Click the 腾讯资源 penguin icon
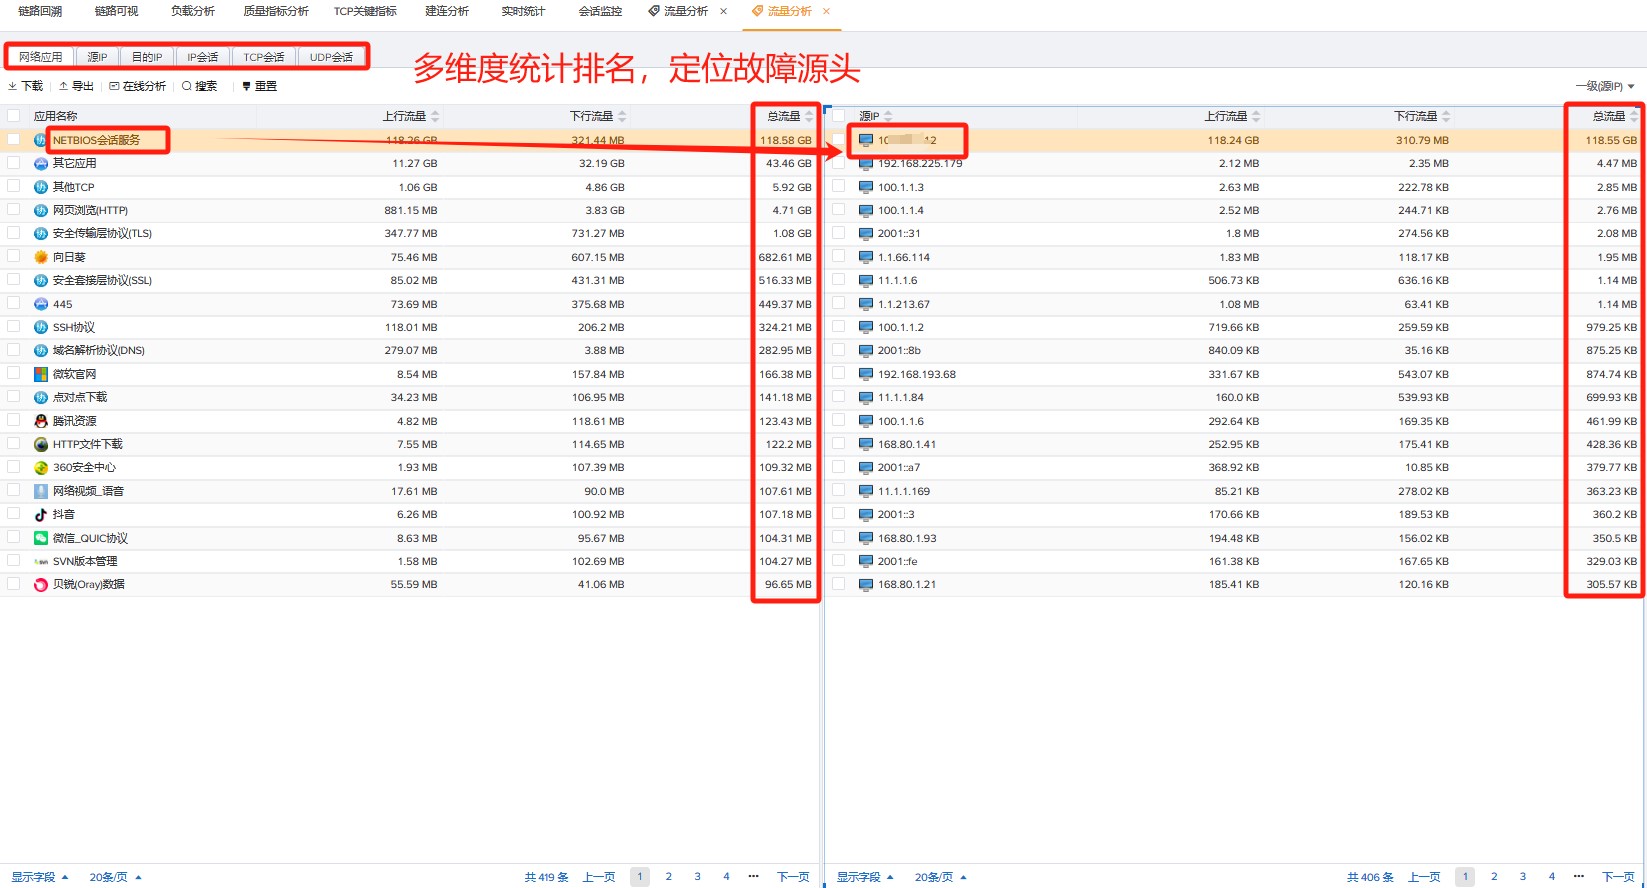The width and height of the screenshot is (1647, 888). [x=41, y=421]
